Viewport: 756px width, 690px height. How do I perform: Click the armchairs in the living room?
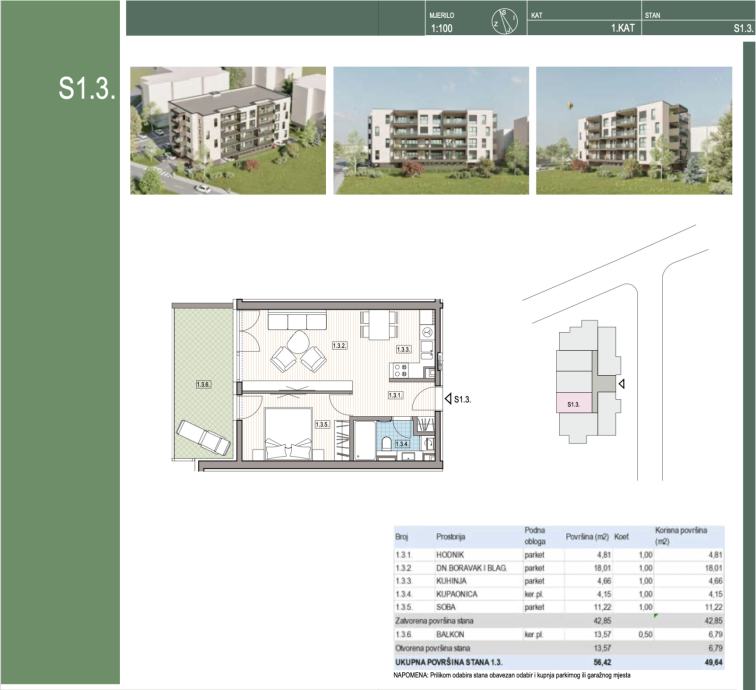point(299,359)
